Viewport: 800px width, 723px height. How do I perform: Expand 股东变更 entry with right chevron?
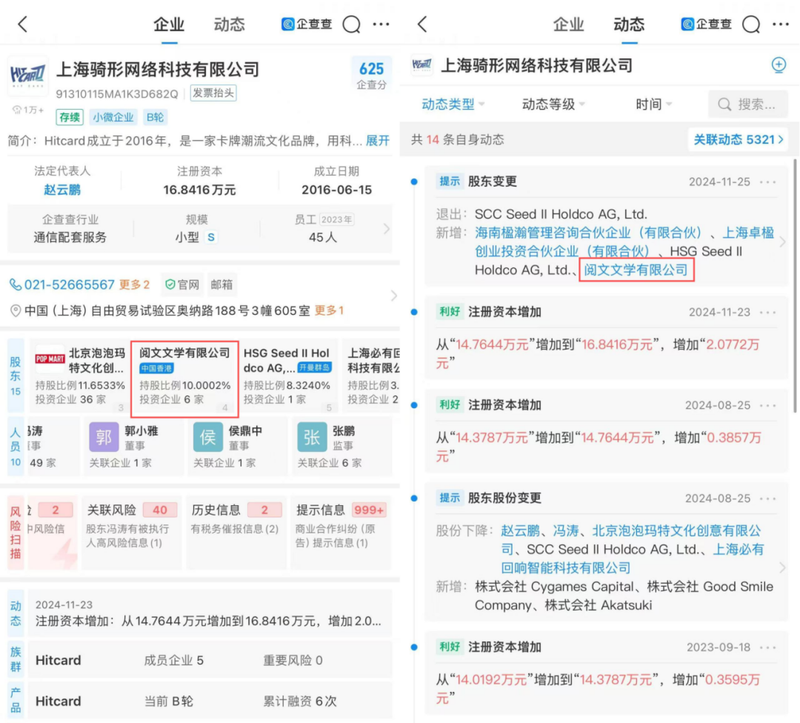coord(783,242)
